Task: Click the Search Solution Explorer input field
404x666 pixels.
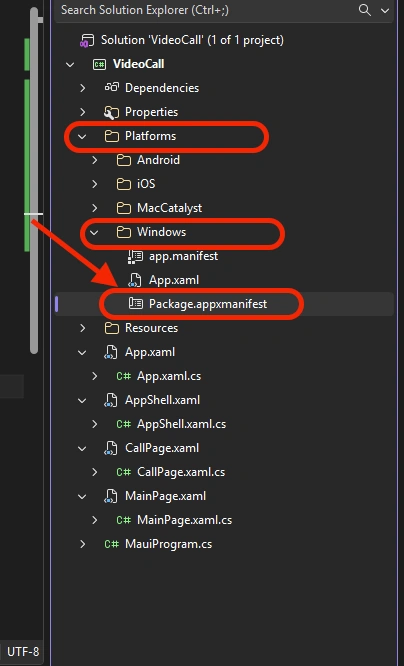Action: click(x=206, y=10)
